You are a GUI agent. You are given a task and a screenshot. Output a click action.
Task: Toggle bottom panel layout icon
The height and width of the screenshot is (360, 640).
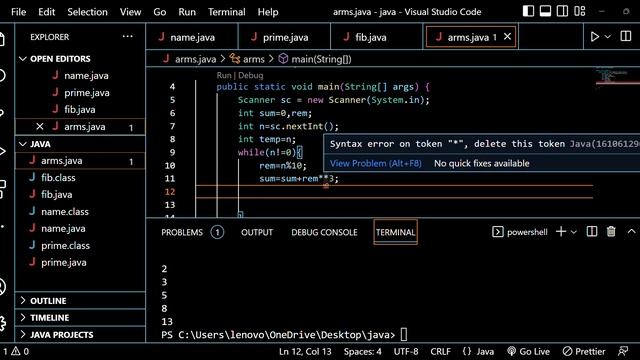coord(545,11)
